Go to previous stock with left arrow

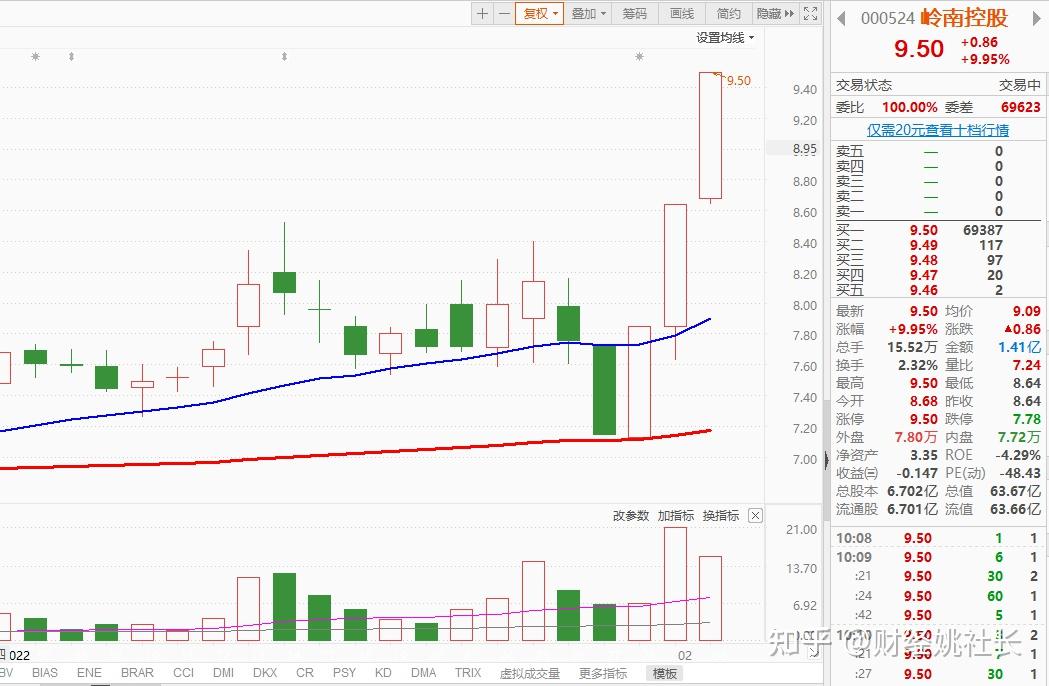pos(842,17)
